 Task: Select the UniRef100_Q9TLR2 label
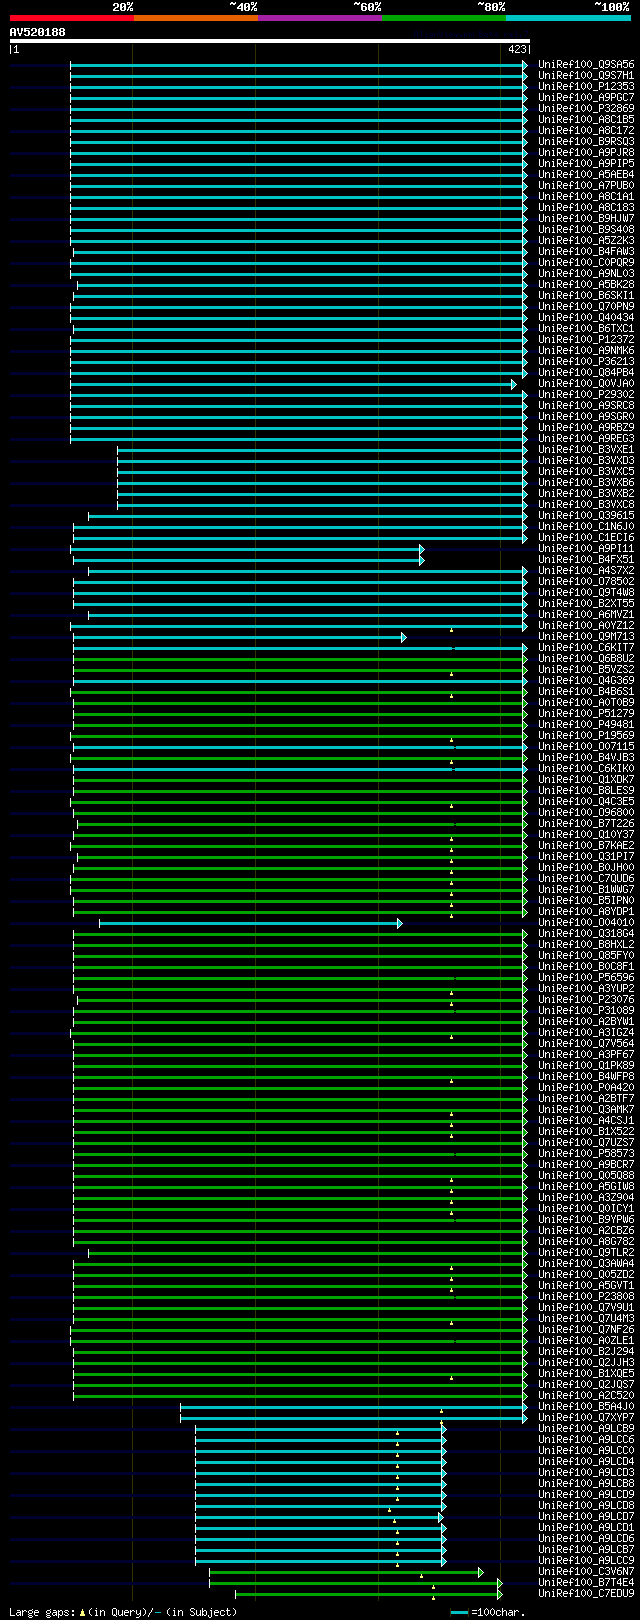pyautogui.click(x=586, y=1253)
